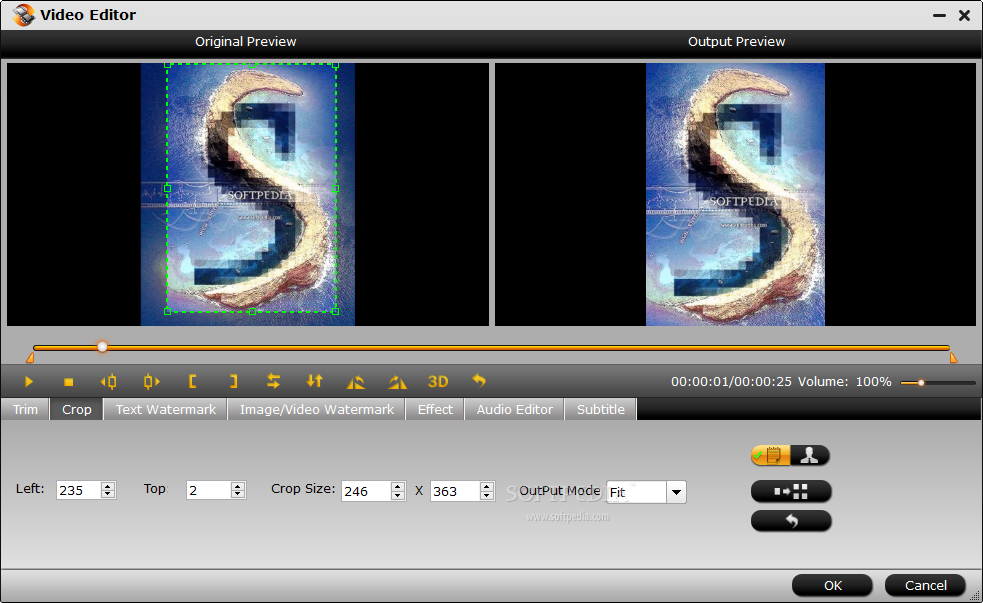Click the orange undo arrow in toolbar
Viewport: 983px width, 603px height.
tap(479, 380)
